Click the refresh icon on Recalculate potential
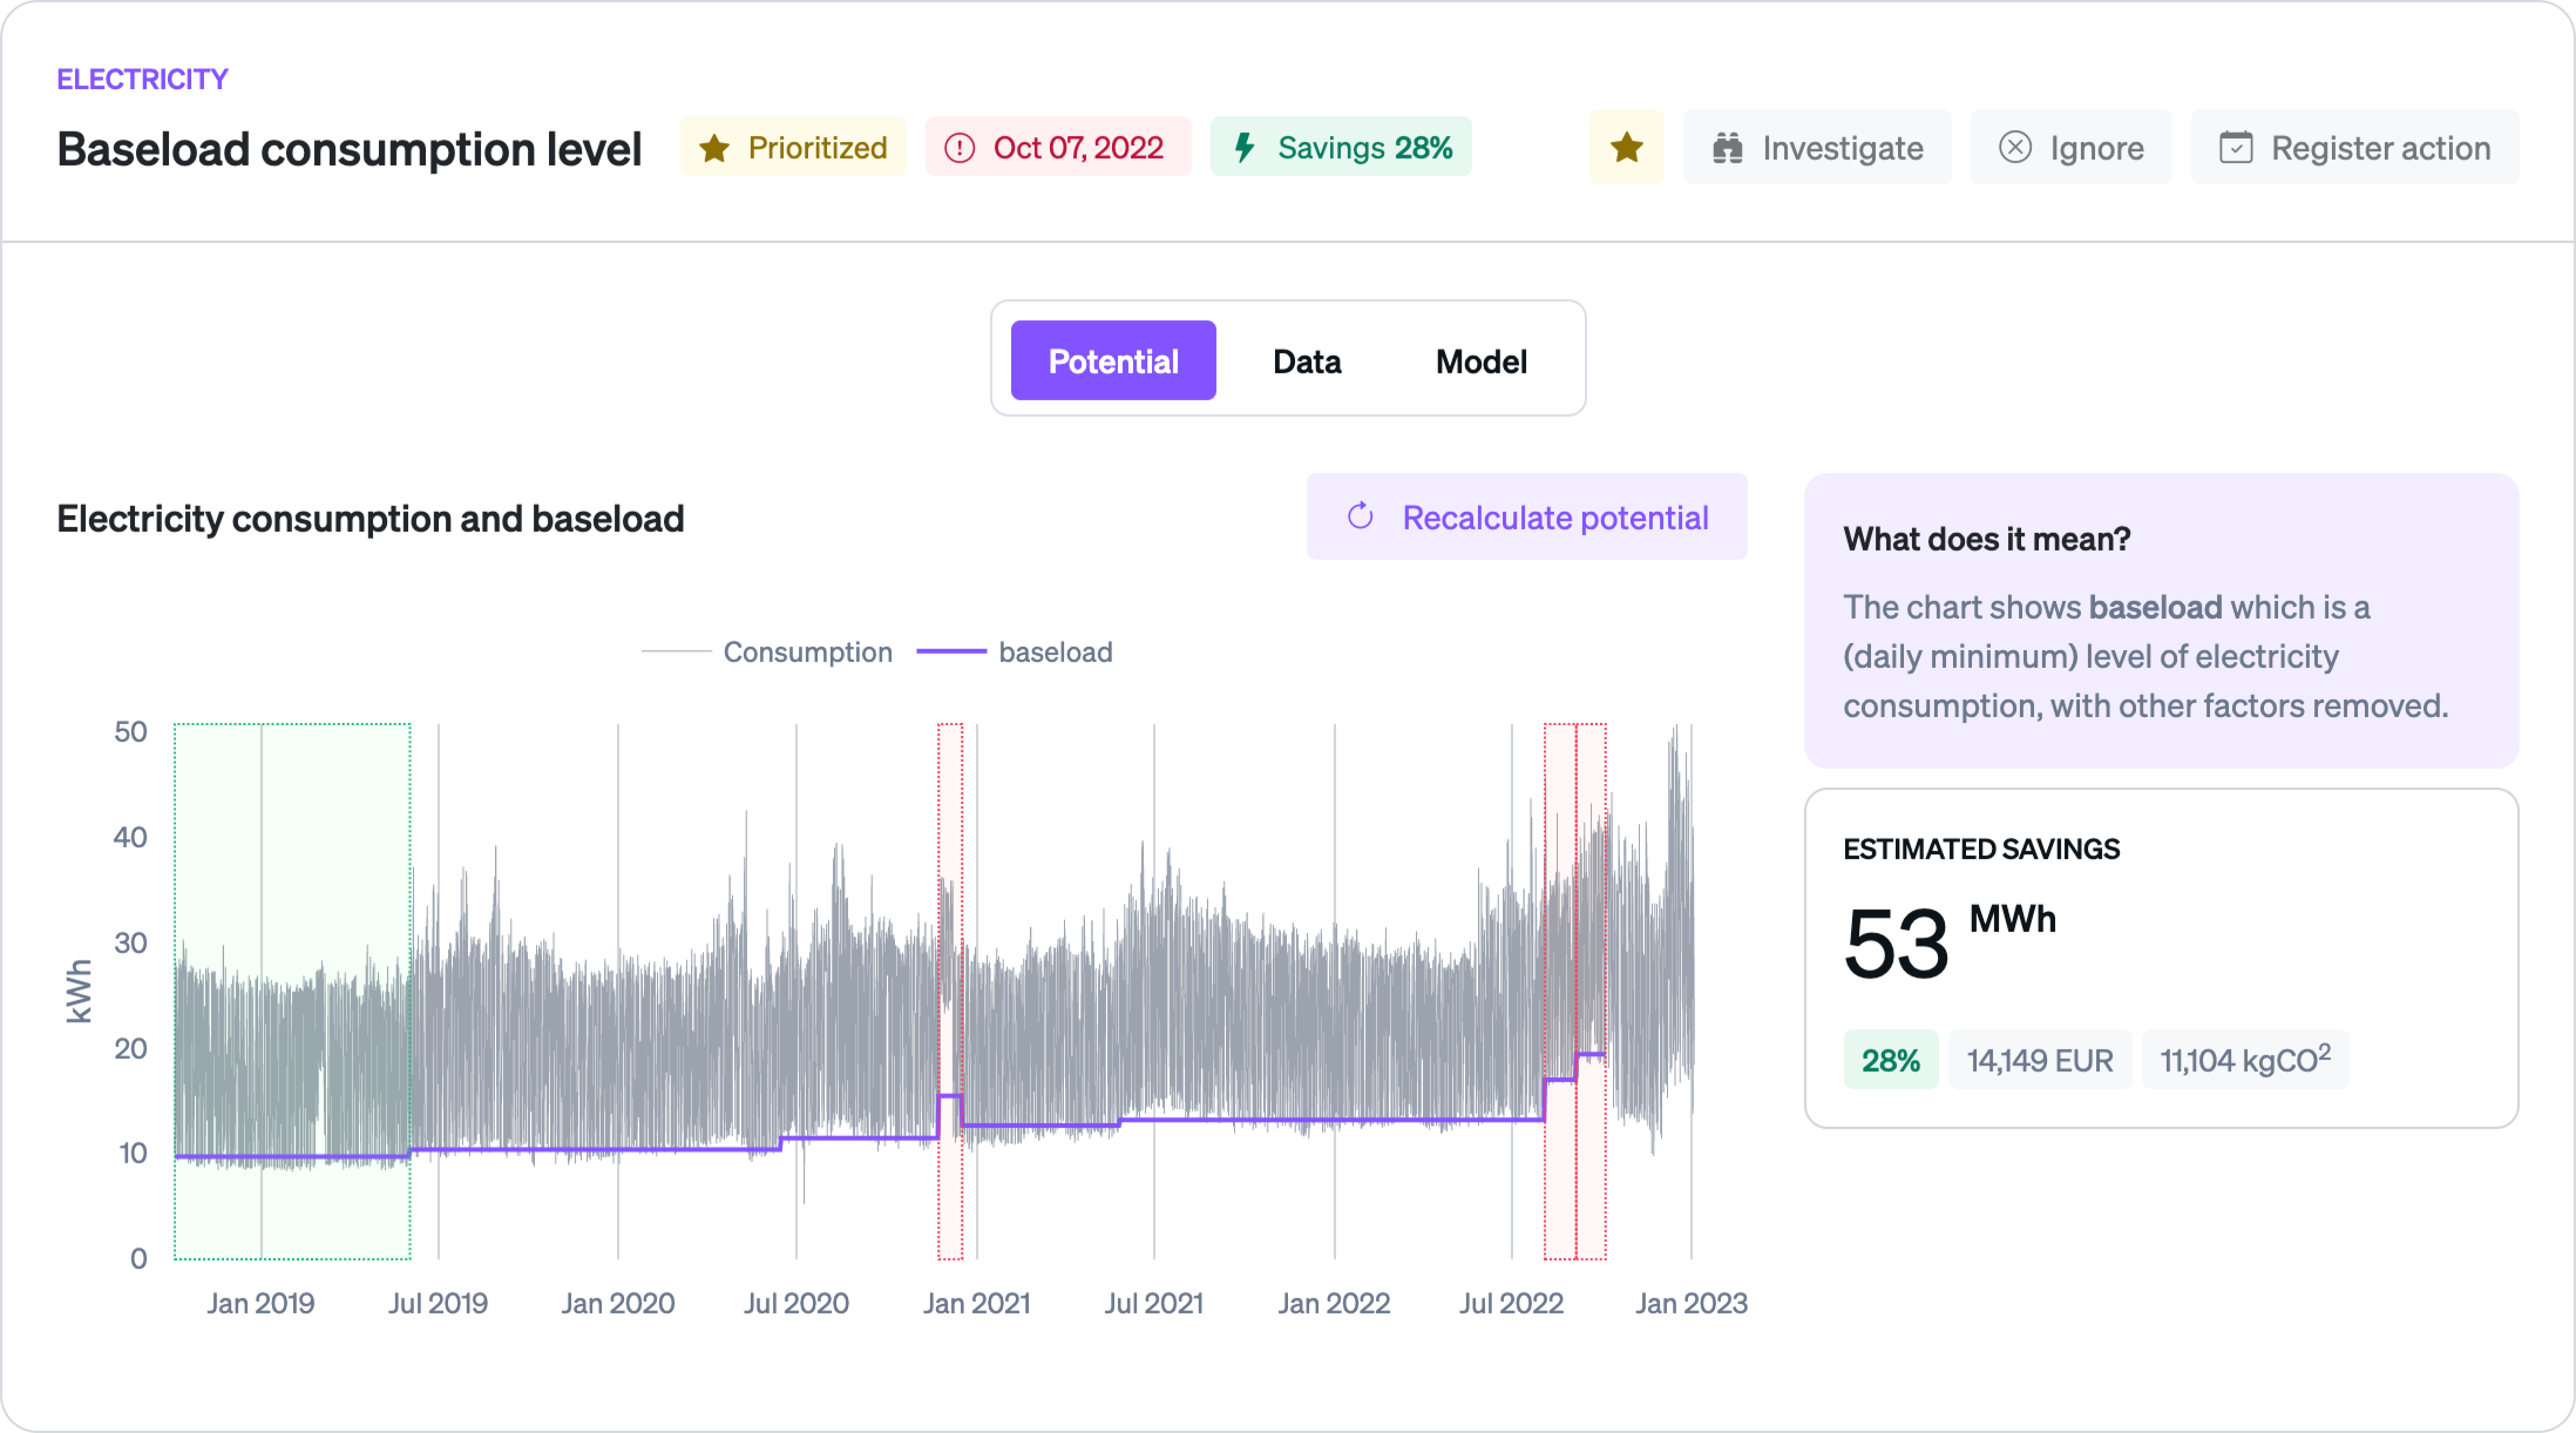This screenshot has height=1433, width=2576. [x=1359, y=517]
